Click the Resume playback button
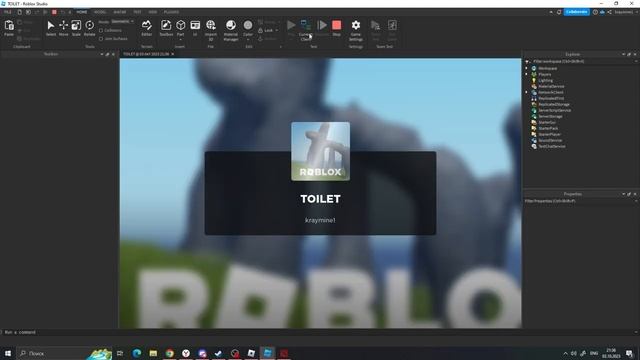 322,25
